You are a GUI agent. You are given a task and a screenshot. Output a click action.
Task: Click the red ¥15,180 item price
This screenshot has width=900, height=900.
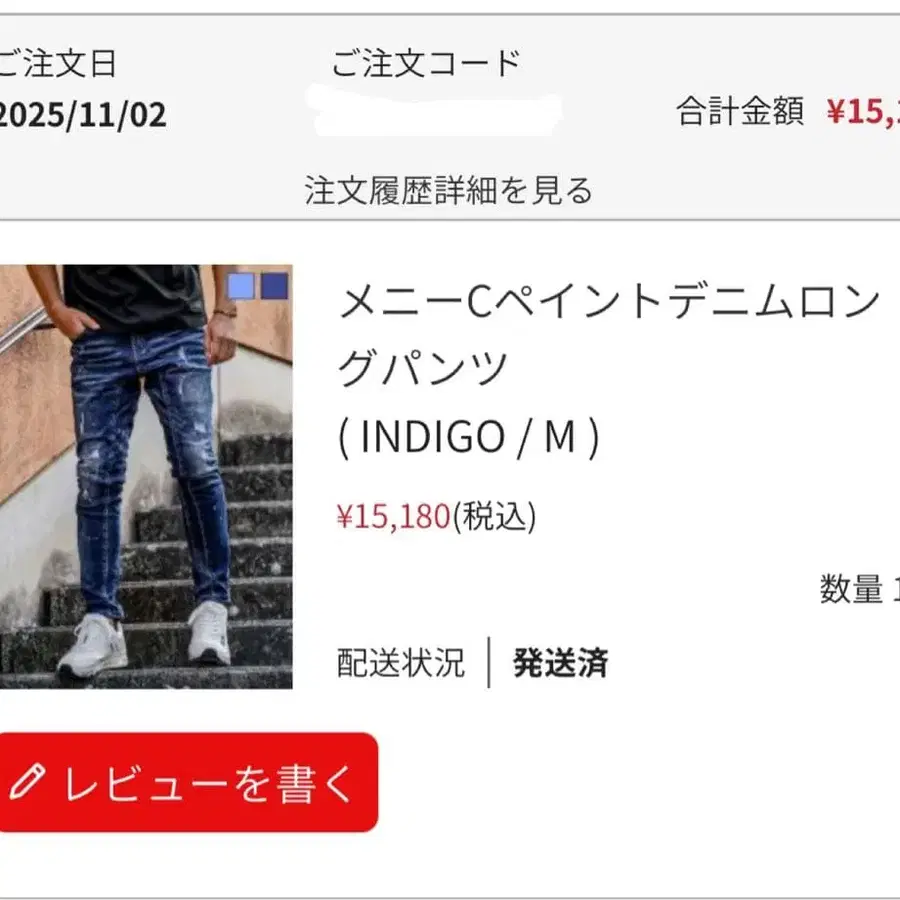pos(394,516)
